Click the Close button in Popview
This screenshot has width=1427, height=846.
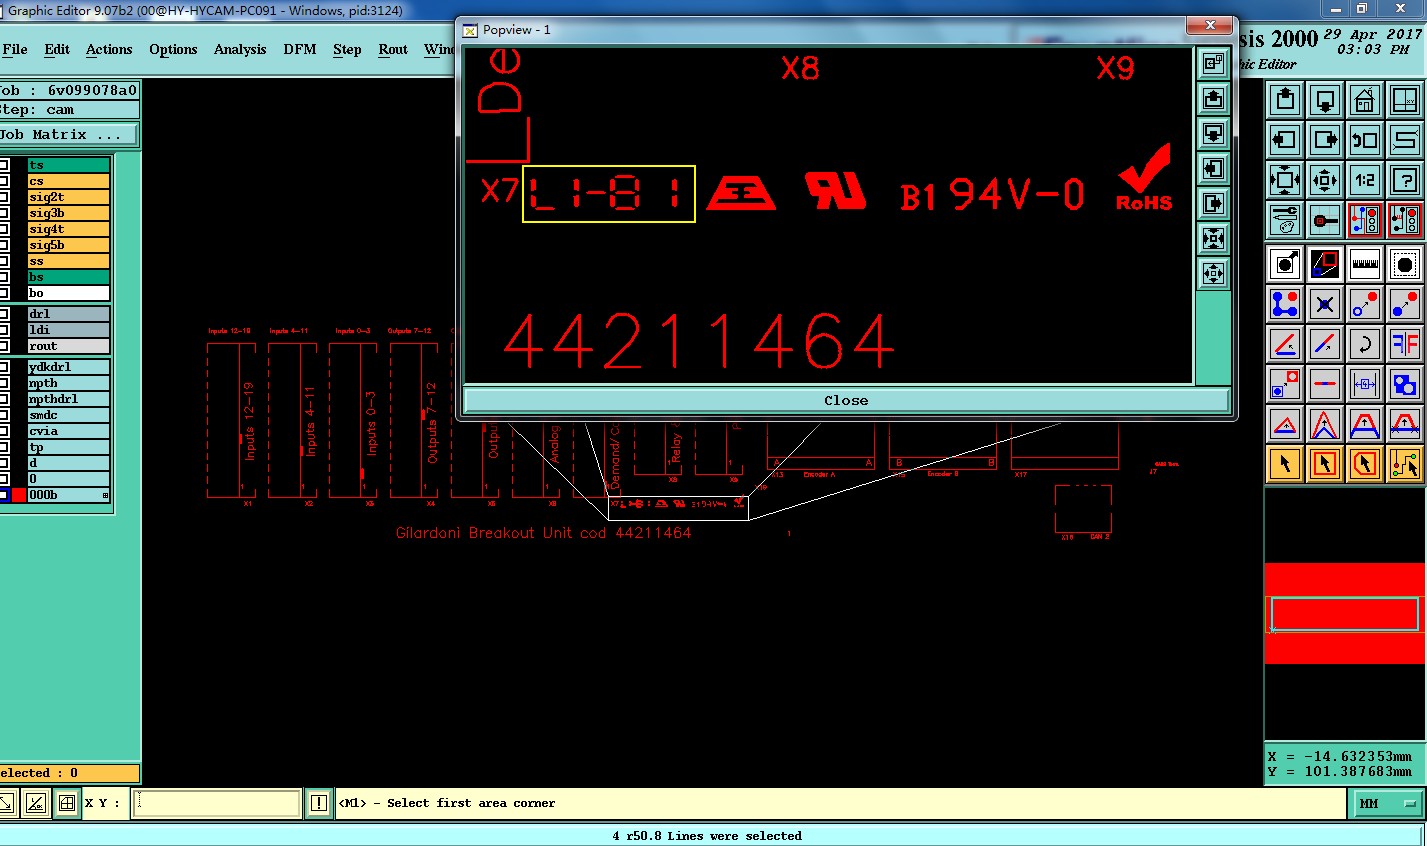(x=846, y=400)
